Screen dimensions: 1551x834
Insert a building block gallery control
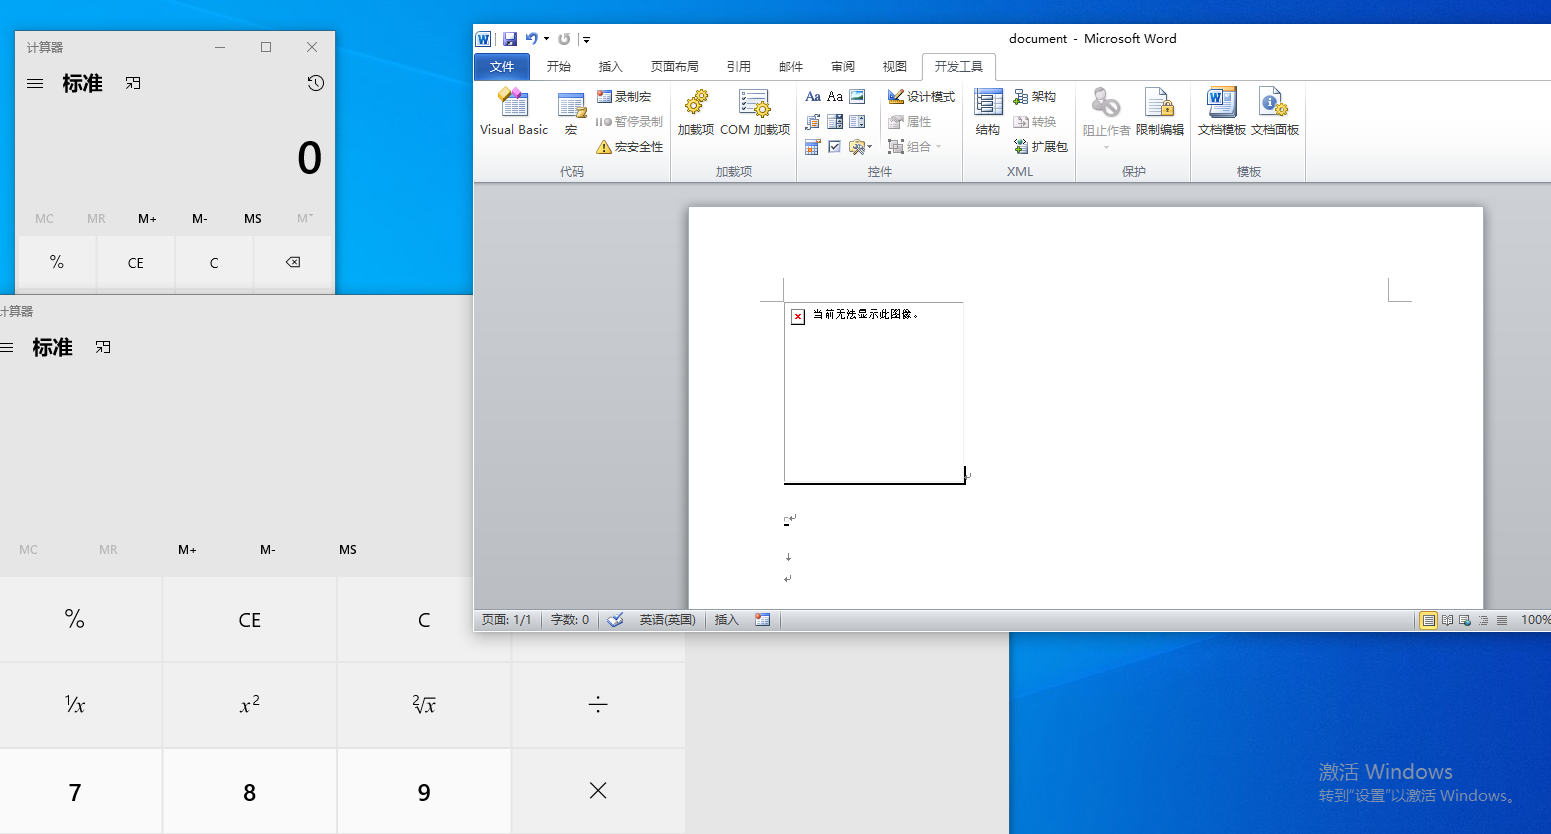point(813,122)
